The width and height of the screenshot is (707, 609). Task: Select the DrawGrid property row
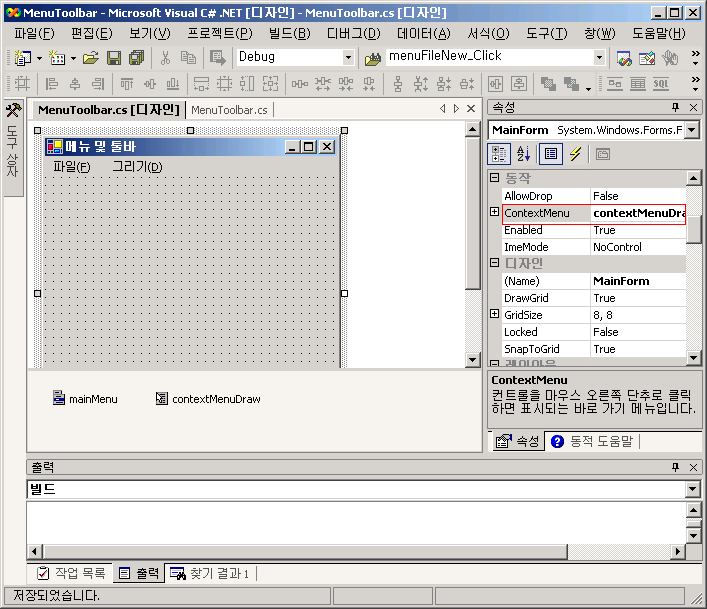[594, 298]
